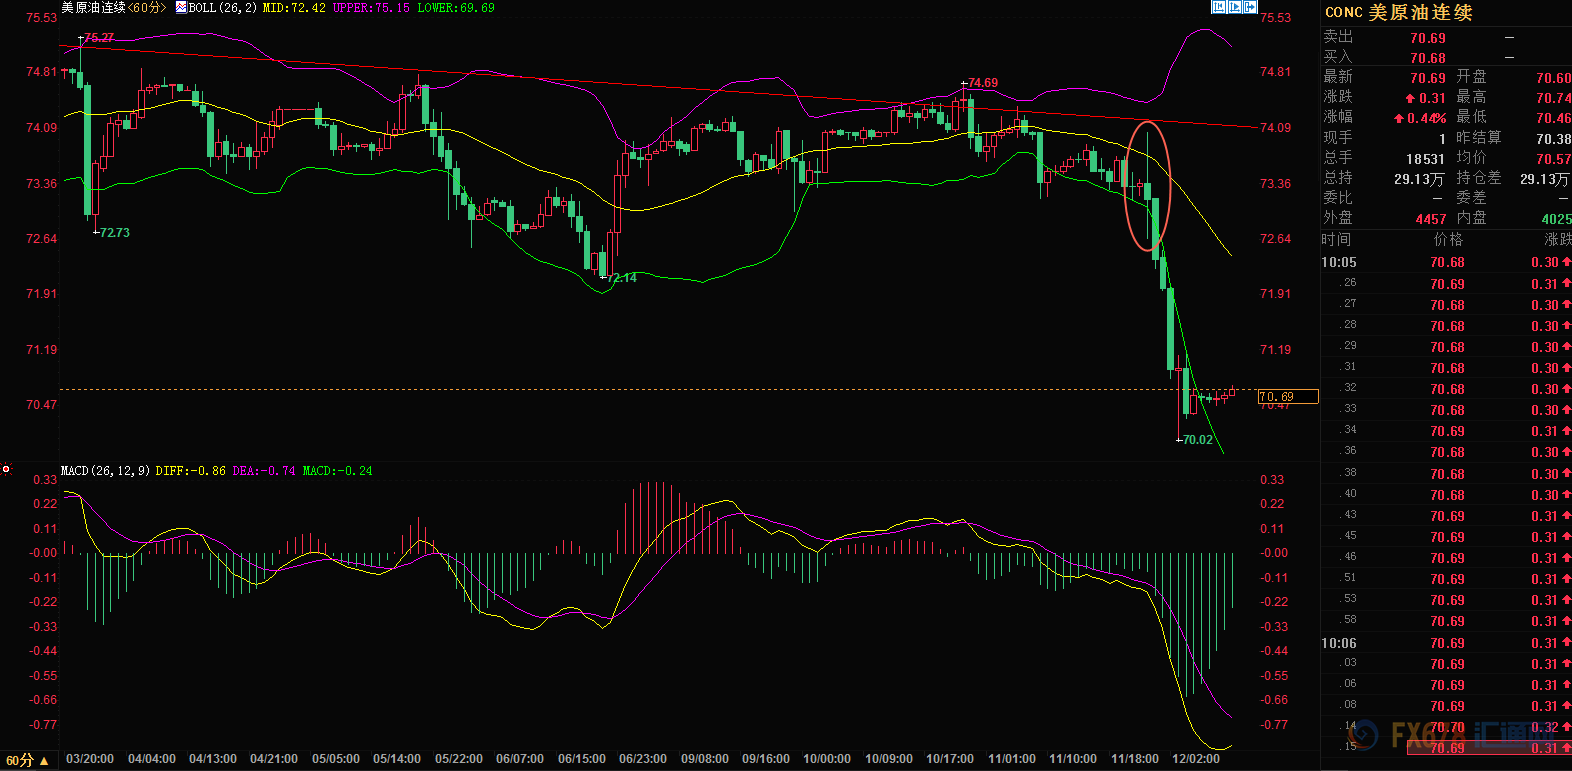Click the small icon before the BOLL label
Viewport: 1572px width, 771px height.
click(x=181, y=7)
